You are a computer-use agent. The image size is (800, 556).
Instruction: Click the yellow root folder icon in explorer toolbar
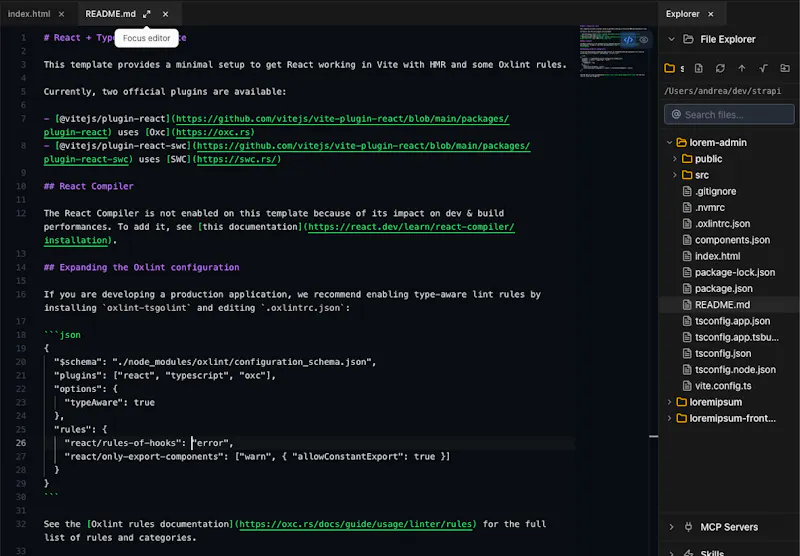(669, 68)
